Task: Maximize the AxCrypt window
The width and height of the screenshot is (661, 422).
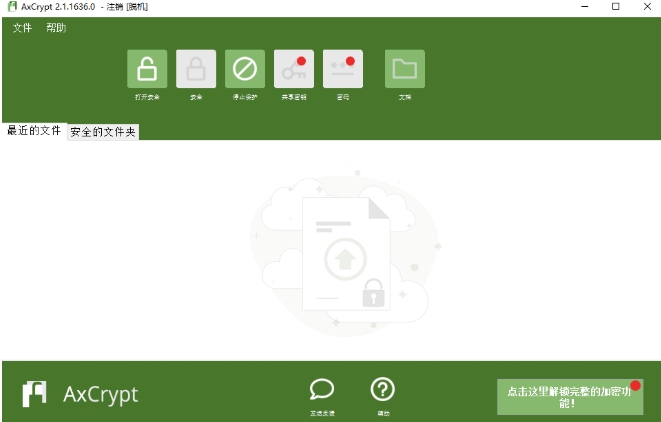Action: point(615,7)
